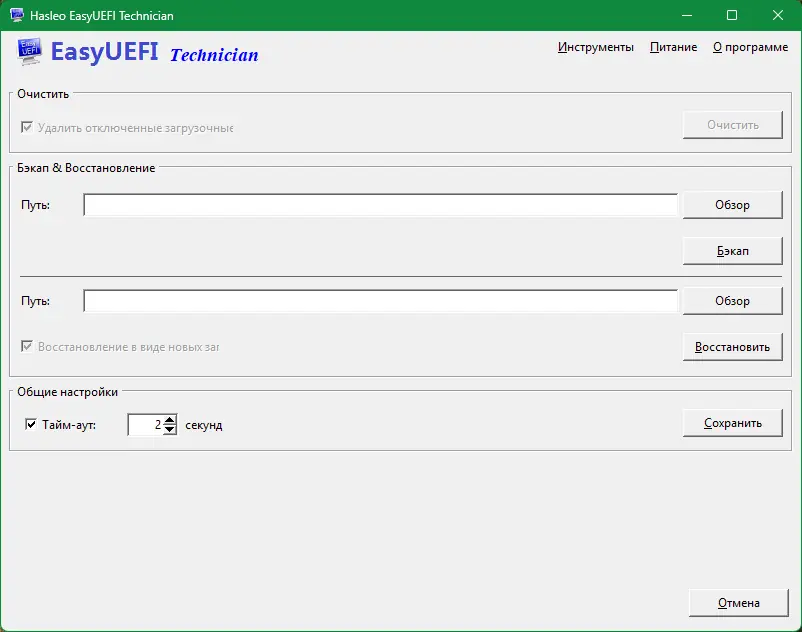Click the Сохранить button
The image size is (802, 632).
(732, 423)
